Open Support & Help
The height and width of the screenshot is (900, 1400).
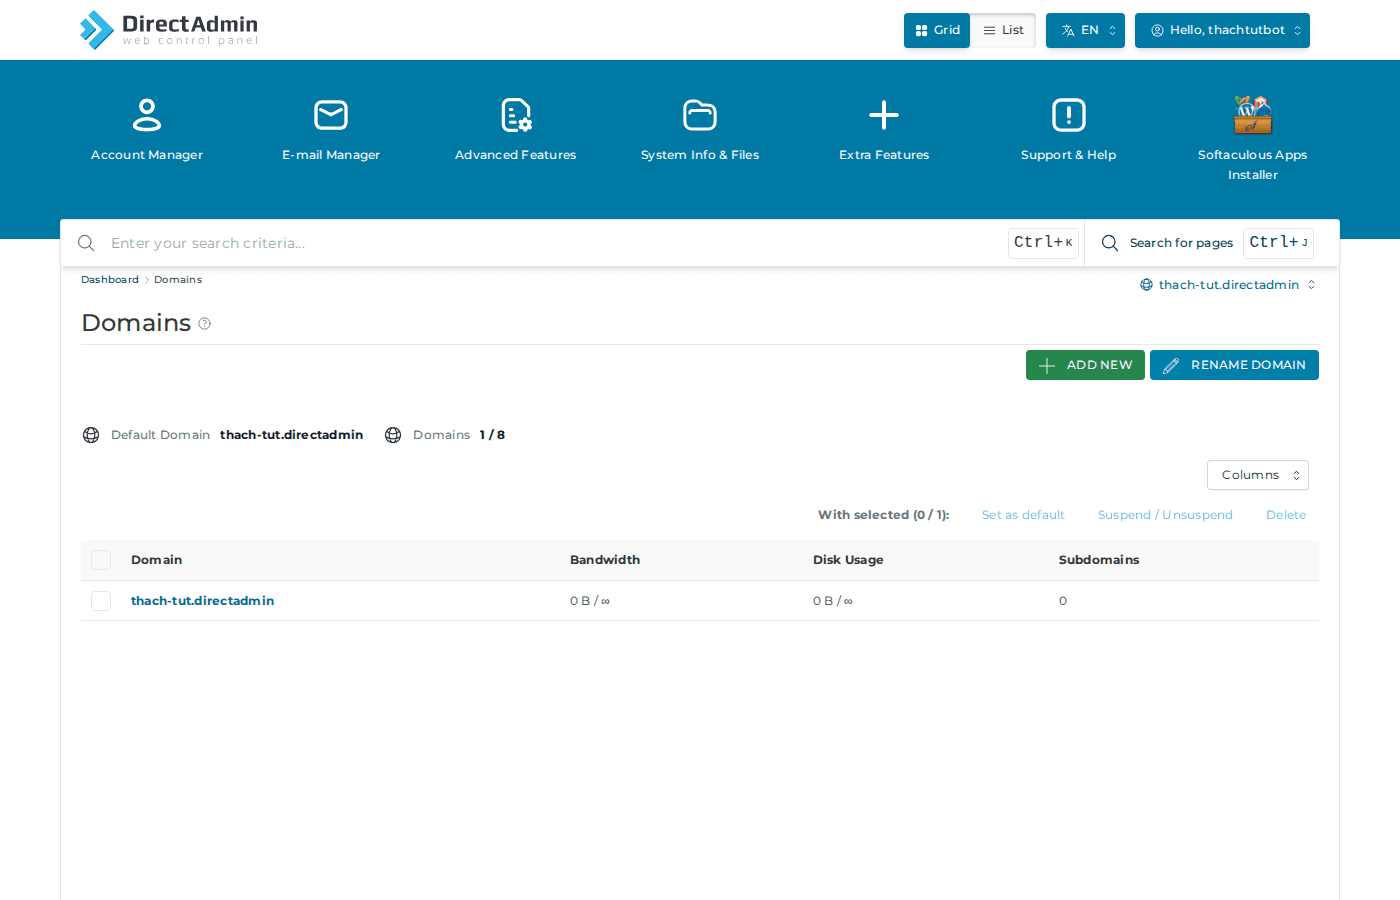[x=1068, y=130]
